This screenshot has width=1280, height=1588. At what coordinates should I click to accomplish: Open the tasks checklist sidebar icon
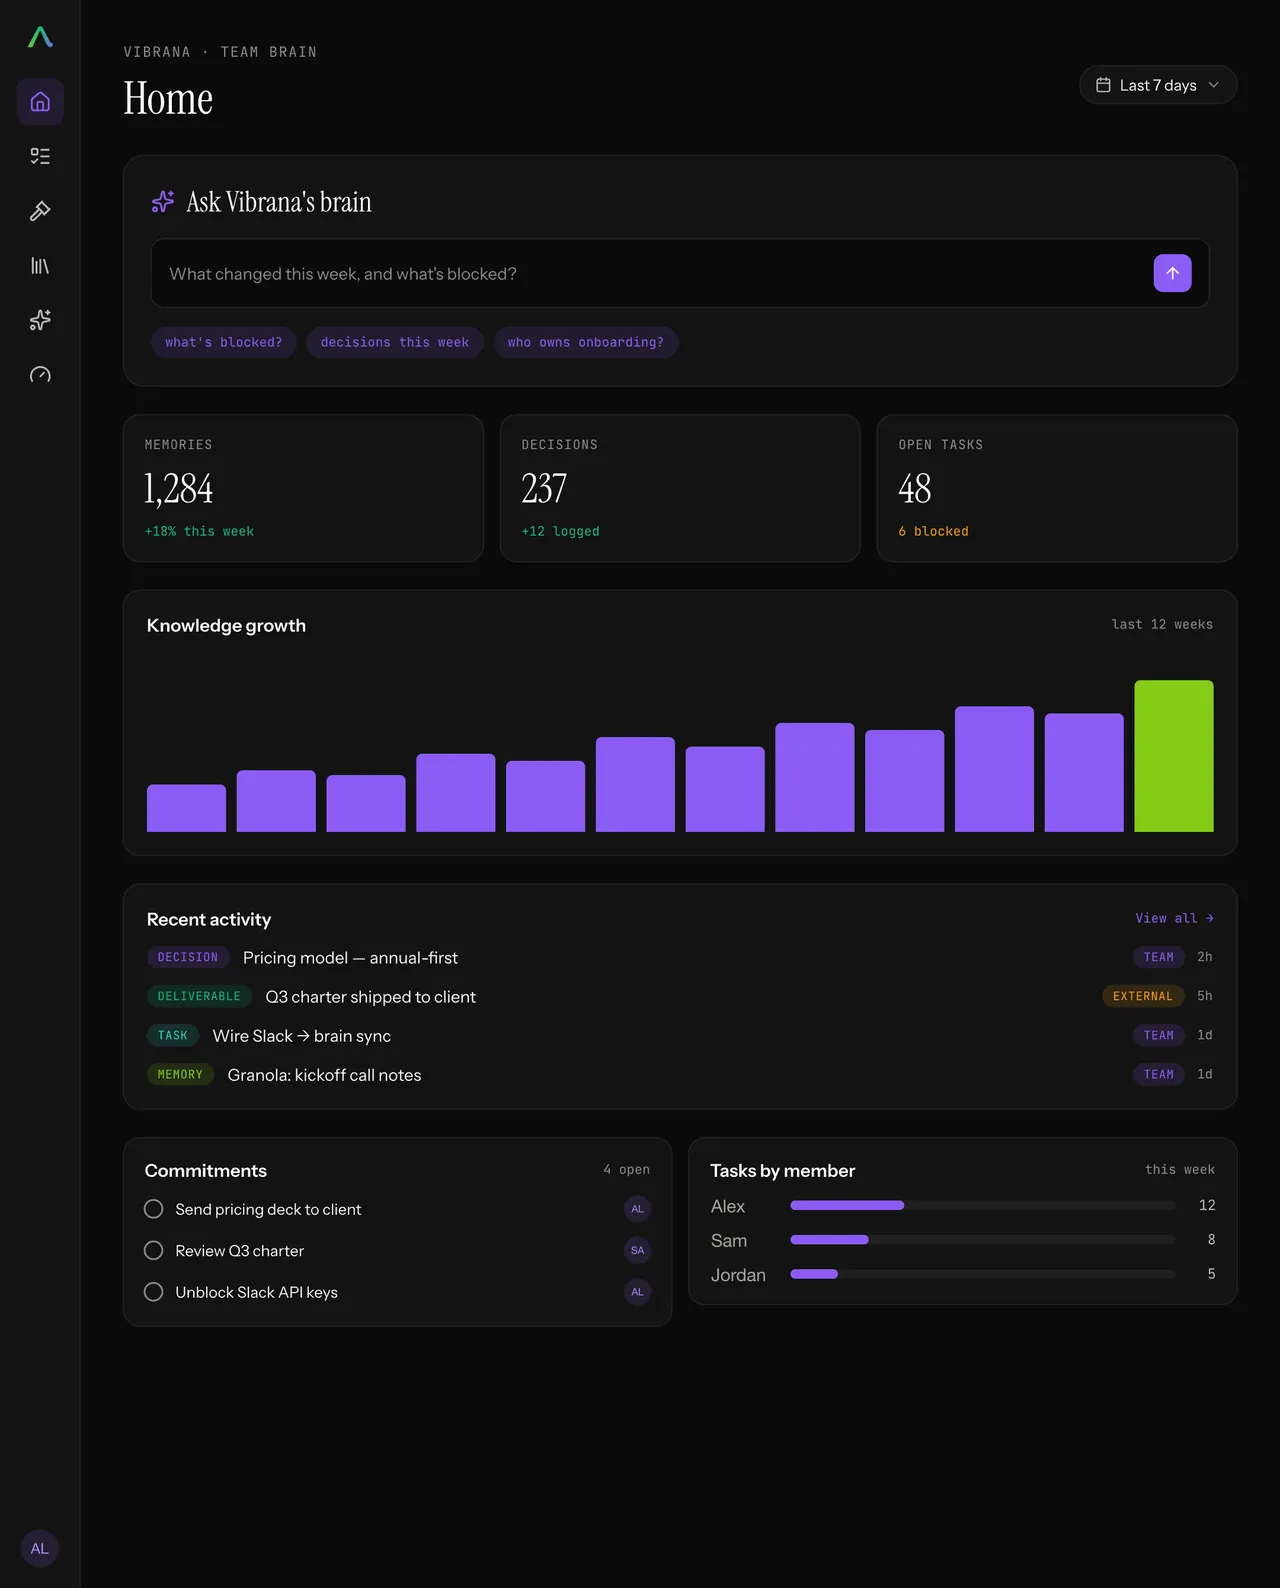[40, 156]
